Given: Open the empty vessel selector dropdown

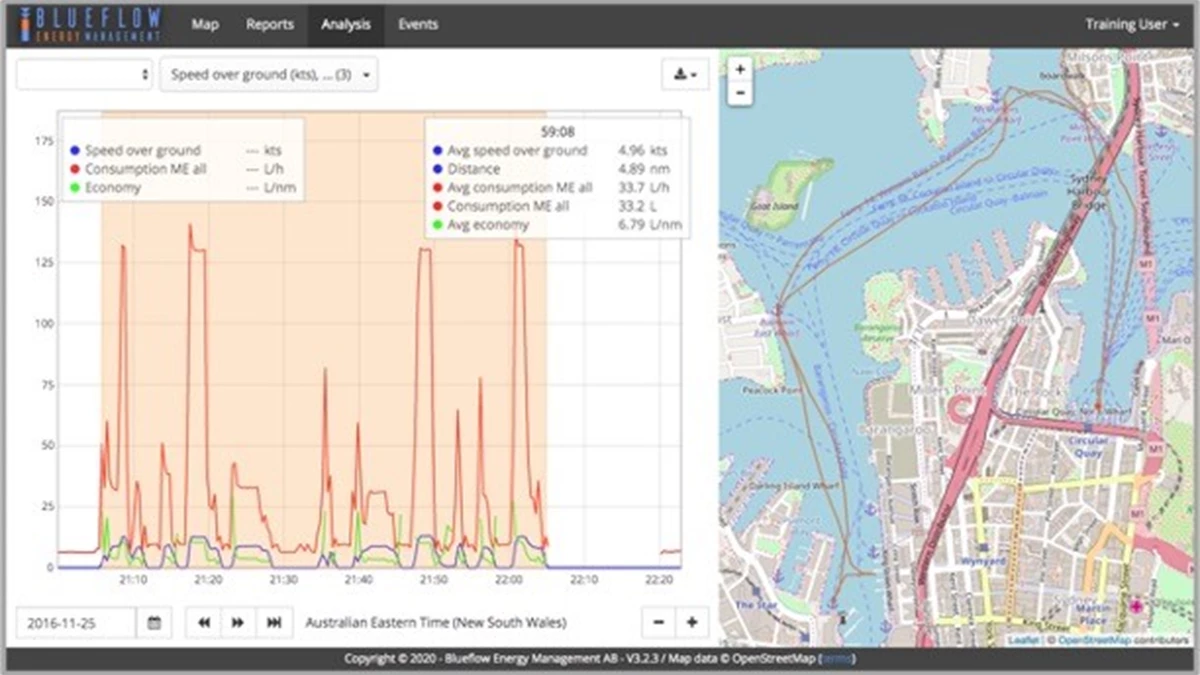Looking at the screenshot, I should (x=84, y=74).
